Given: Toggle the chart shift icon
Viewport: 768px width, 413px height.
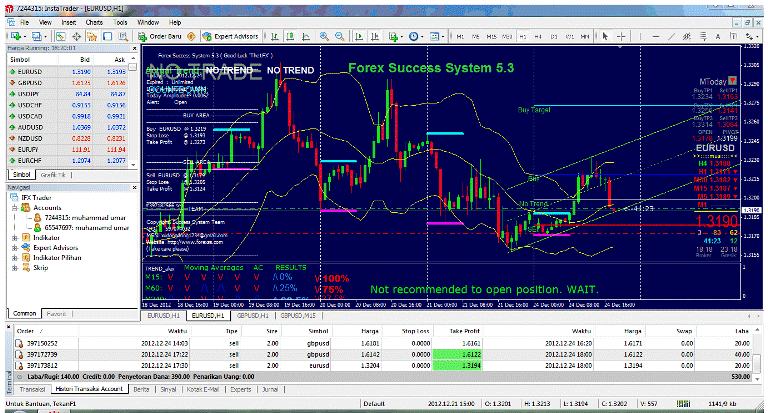Looking at the screenshot, I should [x=375, y=36].
